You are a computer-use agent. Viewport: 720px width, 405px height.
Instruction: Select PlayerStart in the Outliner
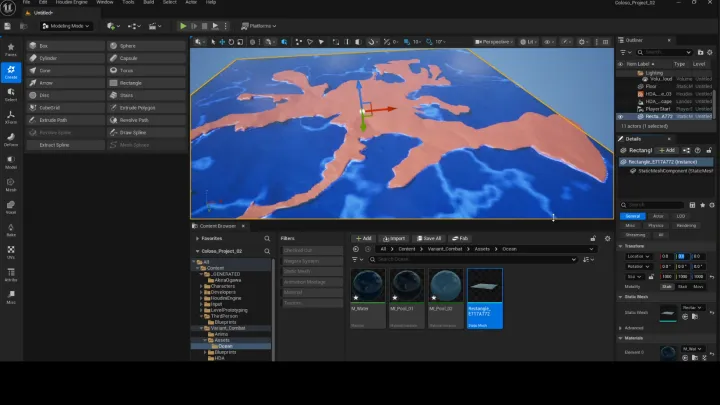tap(658, 109)
